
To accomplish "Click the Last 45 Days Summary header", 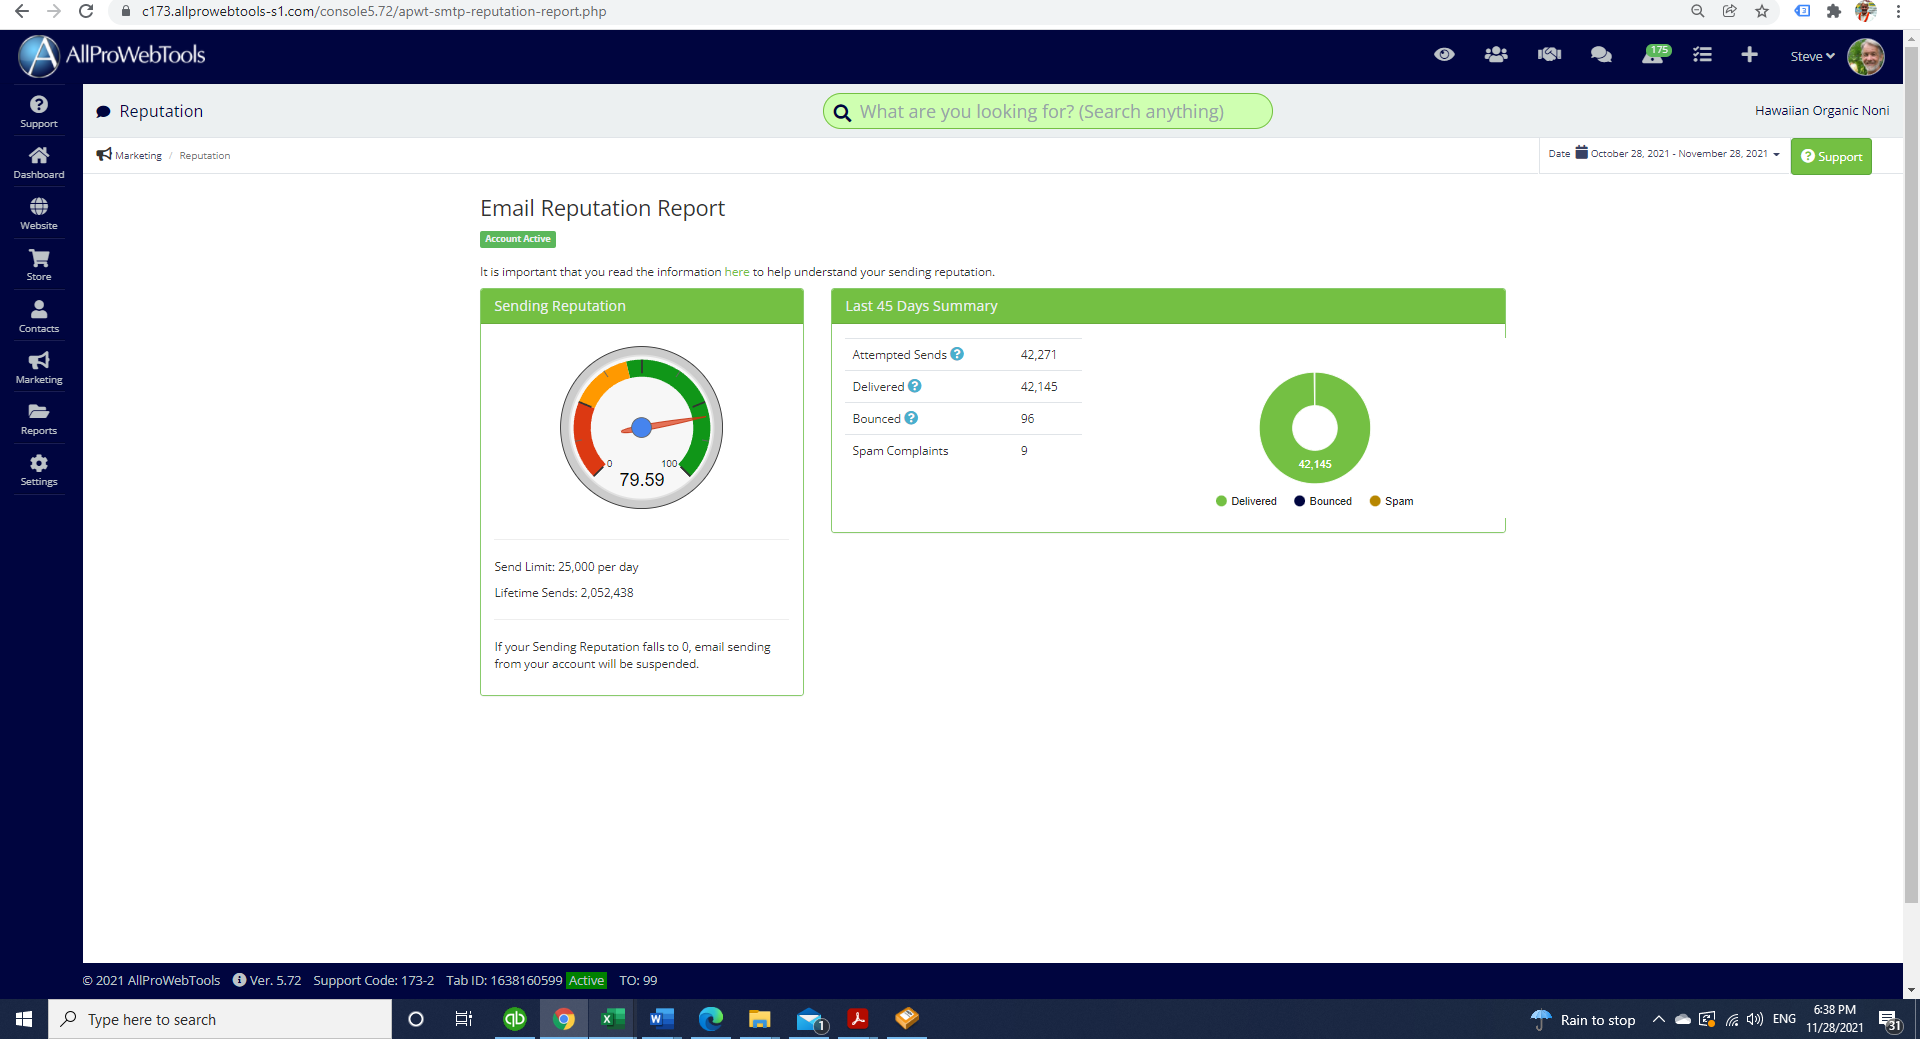I will [x=1168, y=306].
